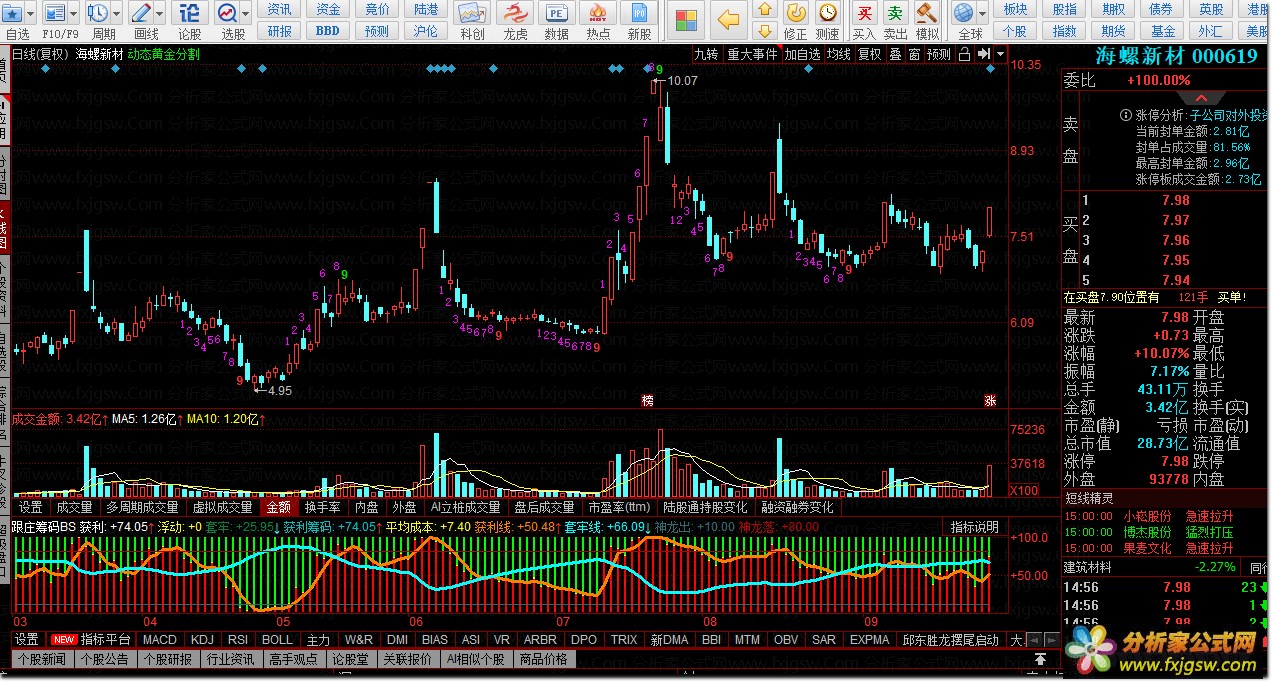Open the 论股 discussion icon

(x=190, y=13)
